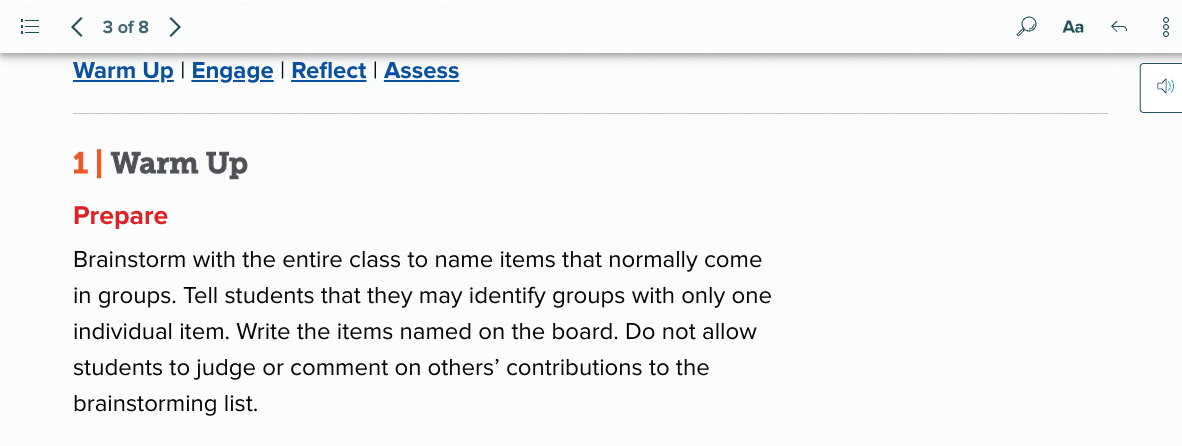Click the 1 | Warm Up heading
Image resolution: width=1182 pixels, height=446 pixels.
point(161,163)
